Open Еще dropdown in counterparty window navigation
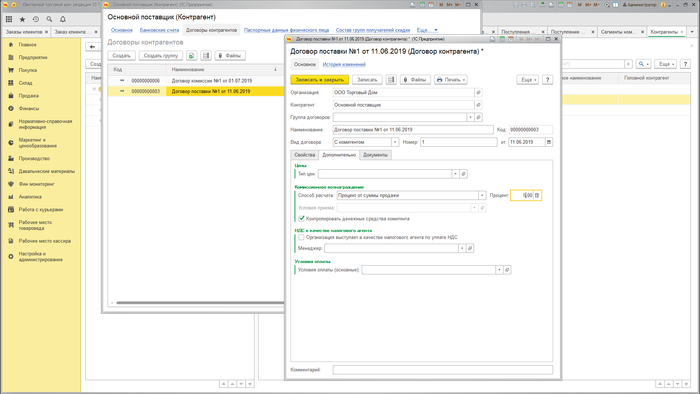The height and width of the screenshot is (394, 700). click(x=427, y=30)
